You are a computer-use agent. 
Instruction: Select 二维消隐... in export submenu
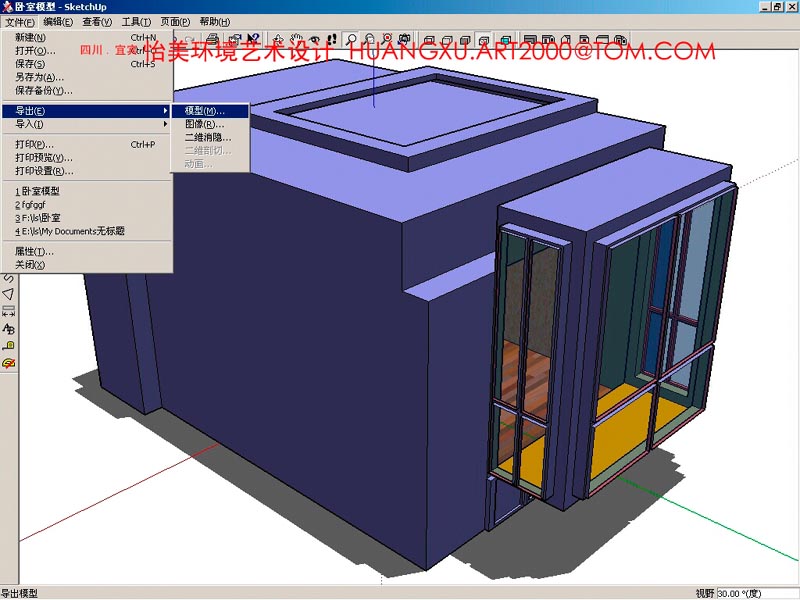210,137
